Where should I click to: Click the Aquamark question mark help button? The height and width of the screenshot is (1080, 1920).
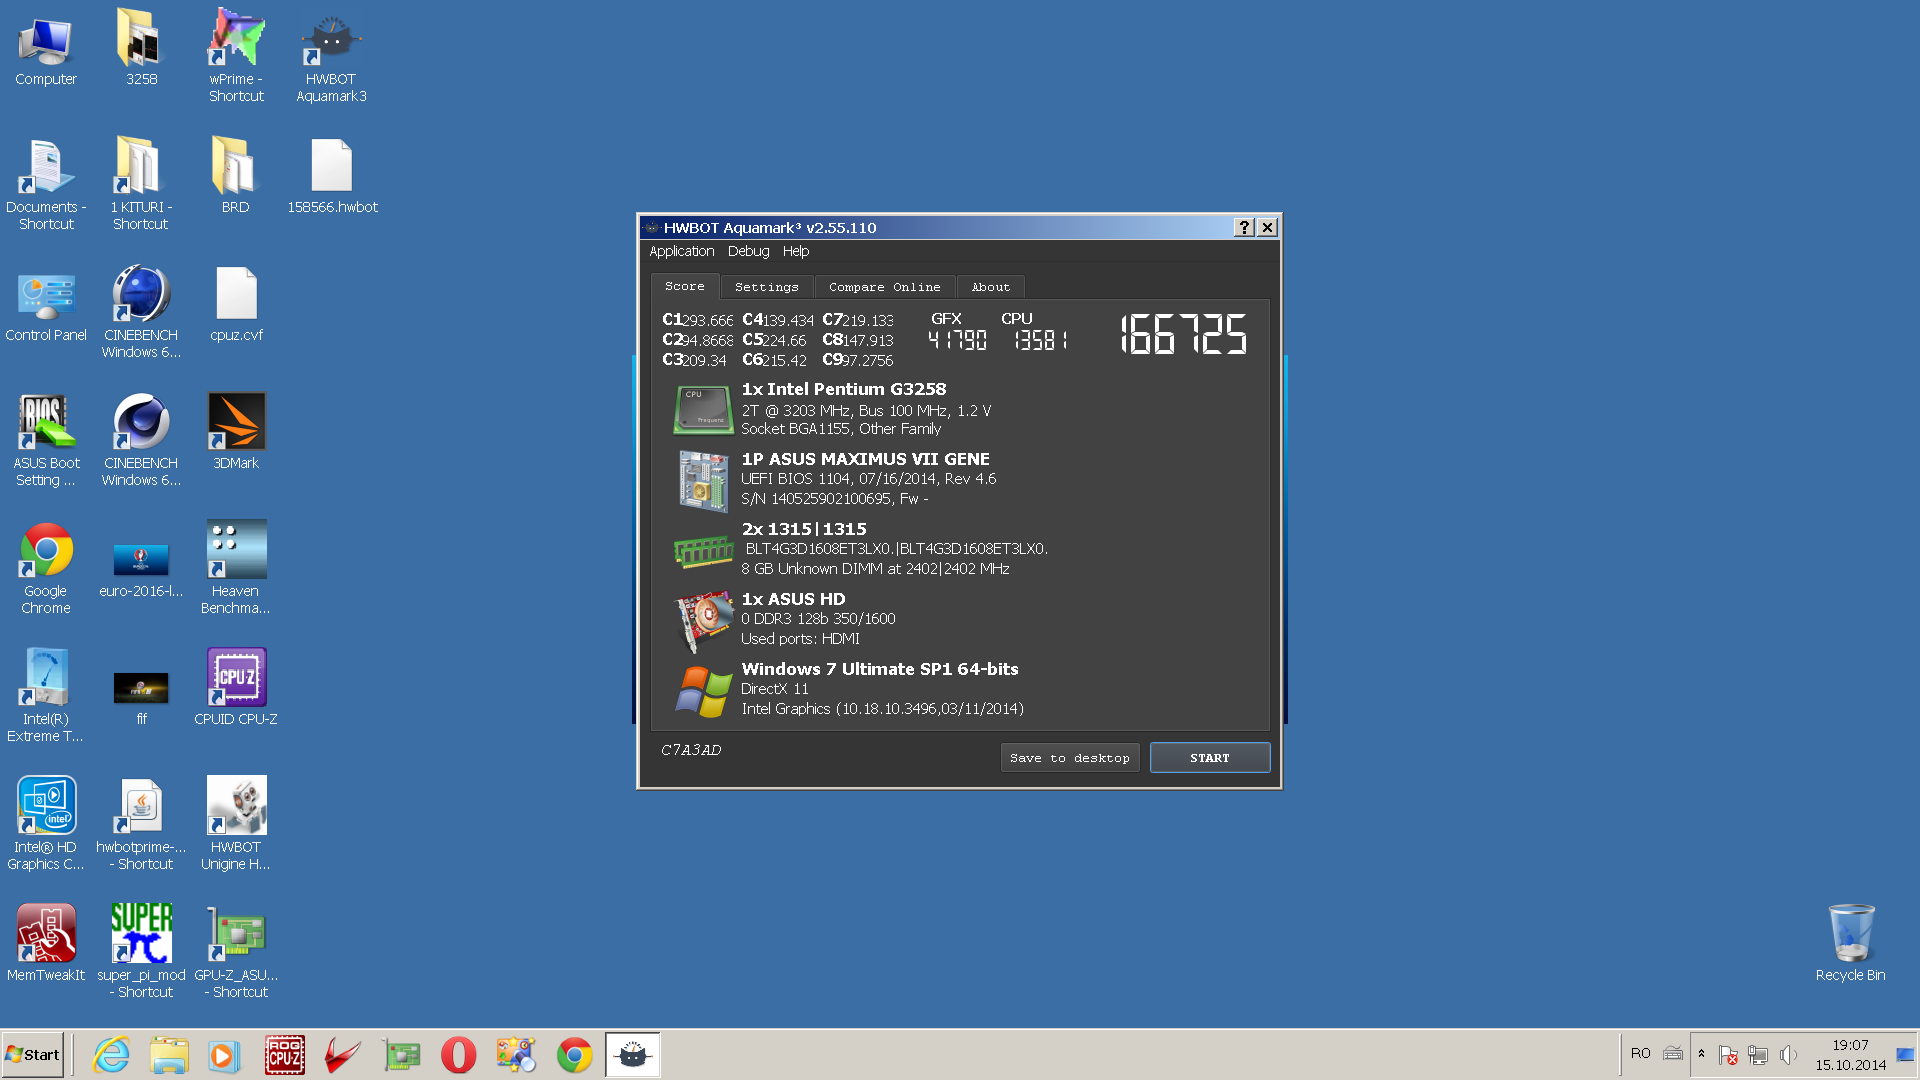pyautogui.click(x=1244, y=228)
